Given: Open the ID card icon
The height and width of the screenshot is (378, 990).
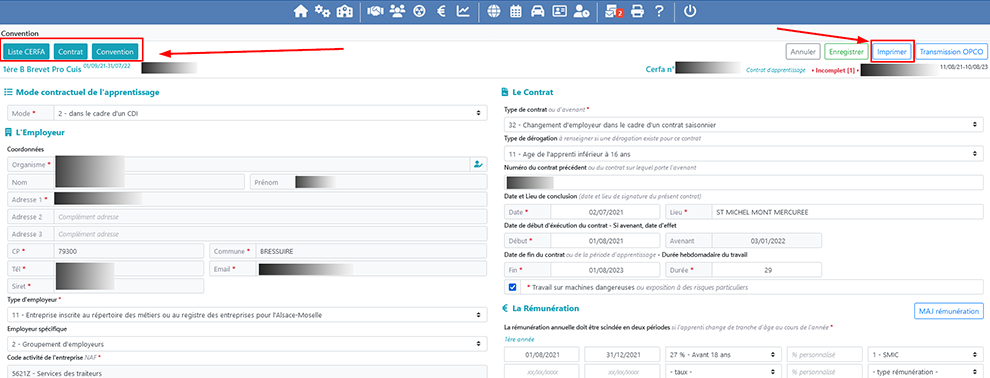Looking at the screenshot, I should pyautogui.click(x=559, y=11).
